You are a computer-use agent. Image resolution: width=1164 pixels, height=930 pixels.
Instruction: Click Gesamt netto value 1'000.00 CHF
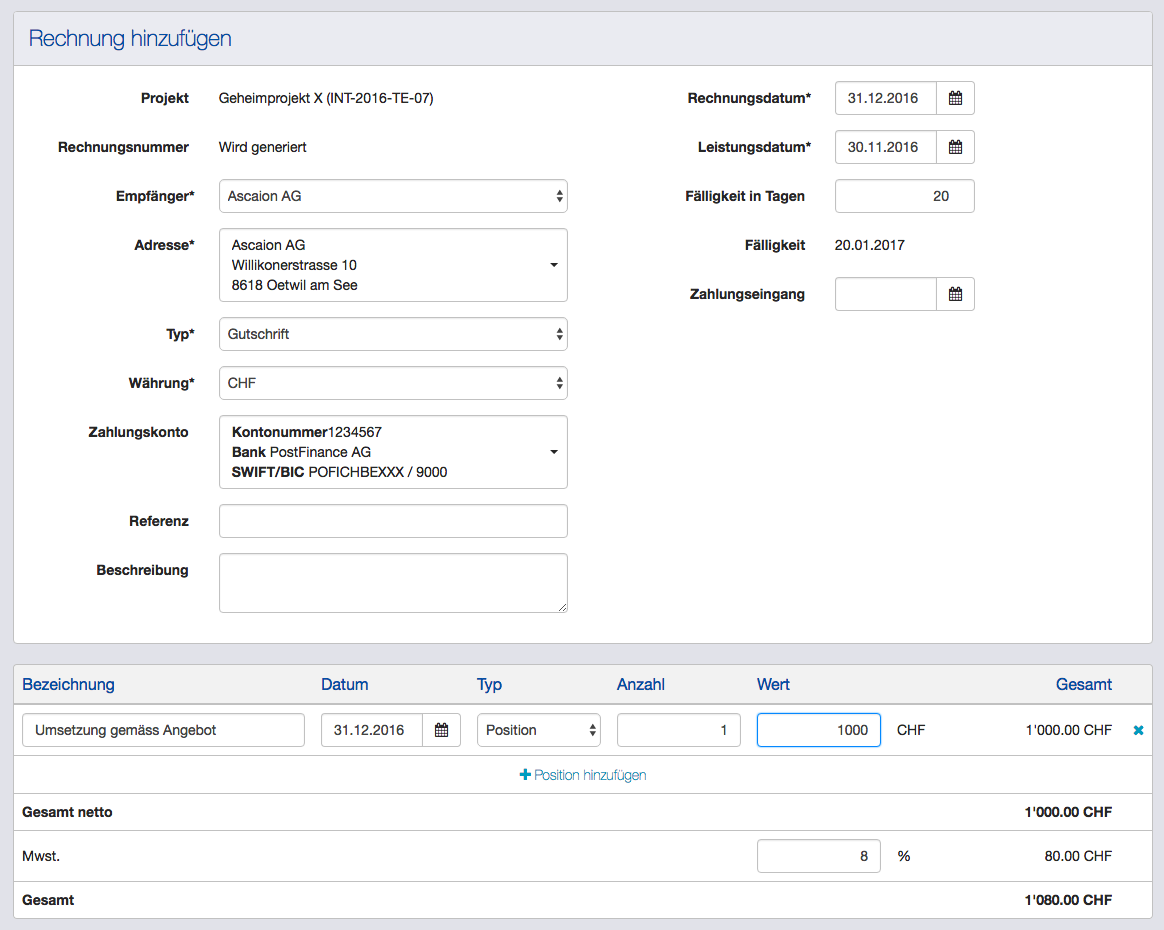click(x=1068, y=812)
